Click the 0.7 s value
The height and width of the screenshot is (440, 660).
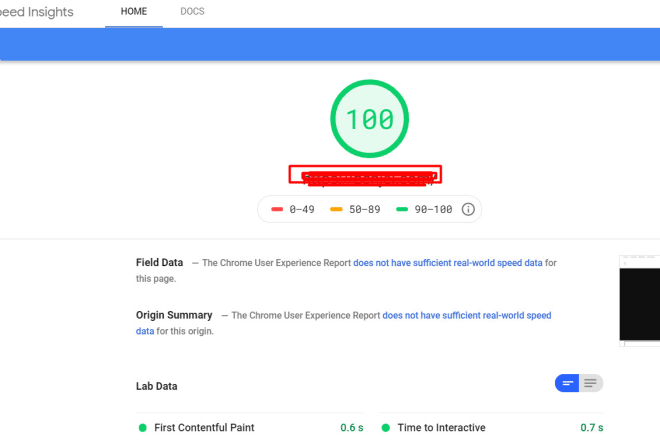point(592,428)
